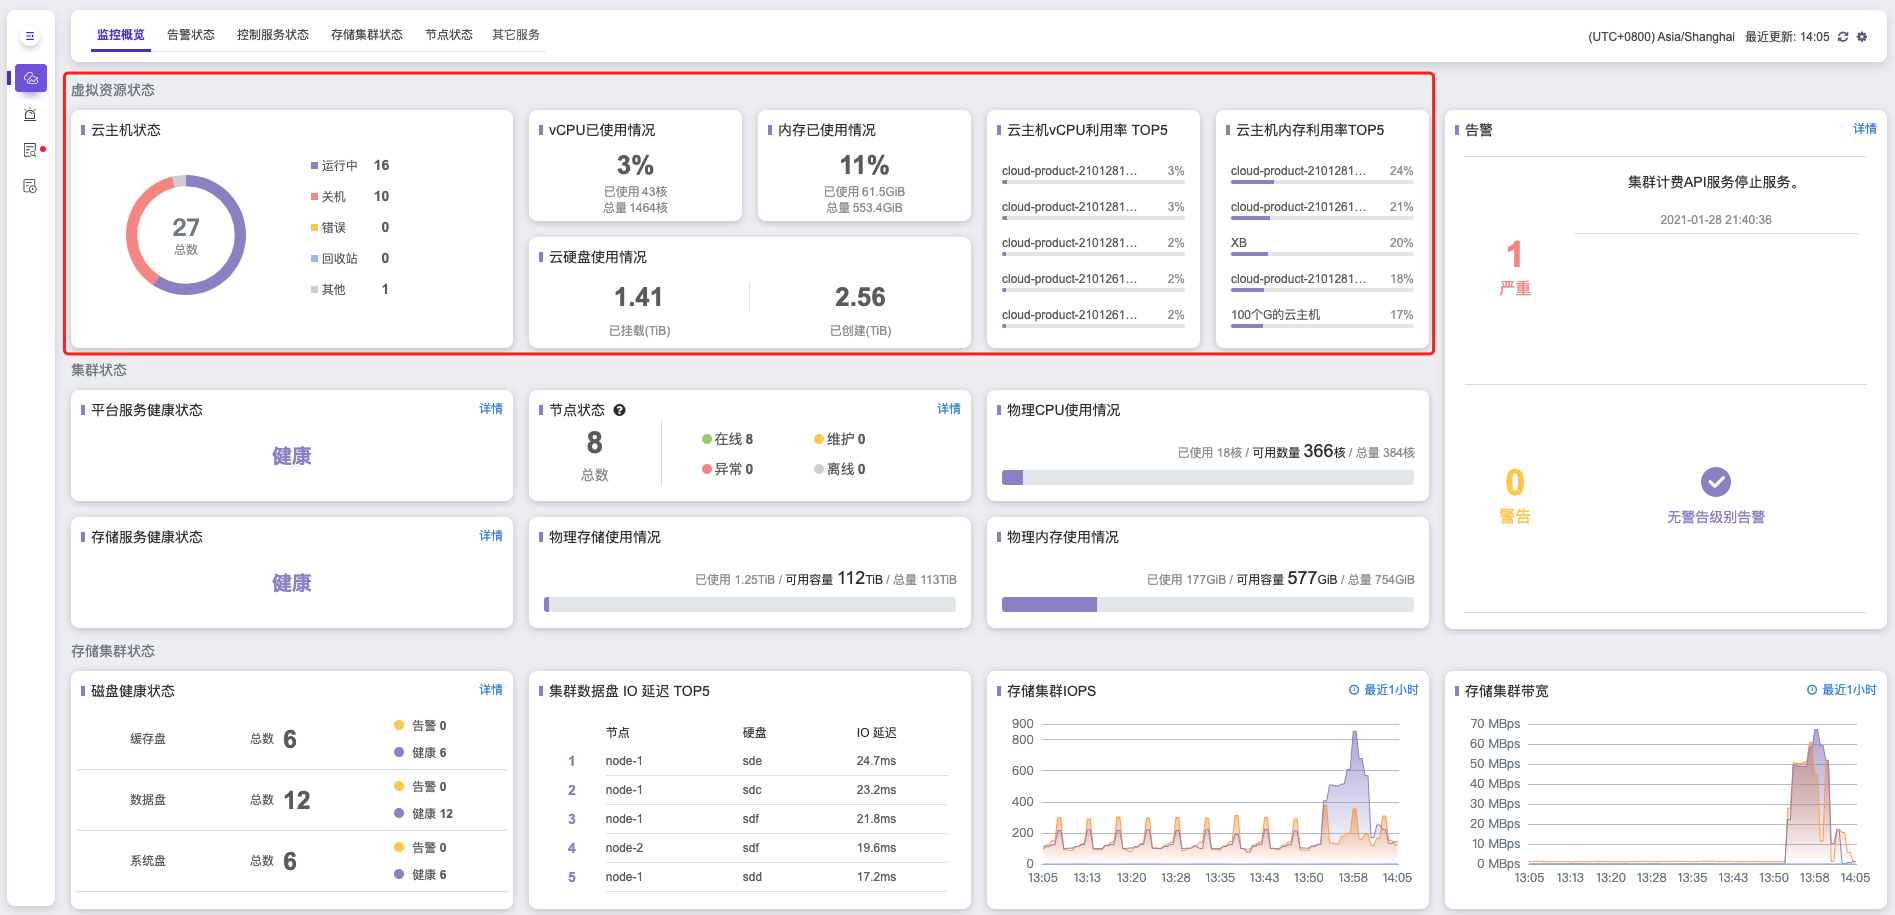Screen dimensions: 1895x915
Task: Open 详情 link in the 告警 panel
Action: coord(1864,129)
